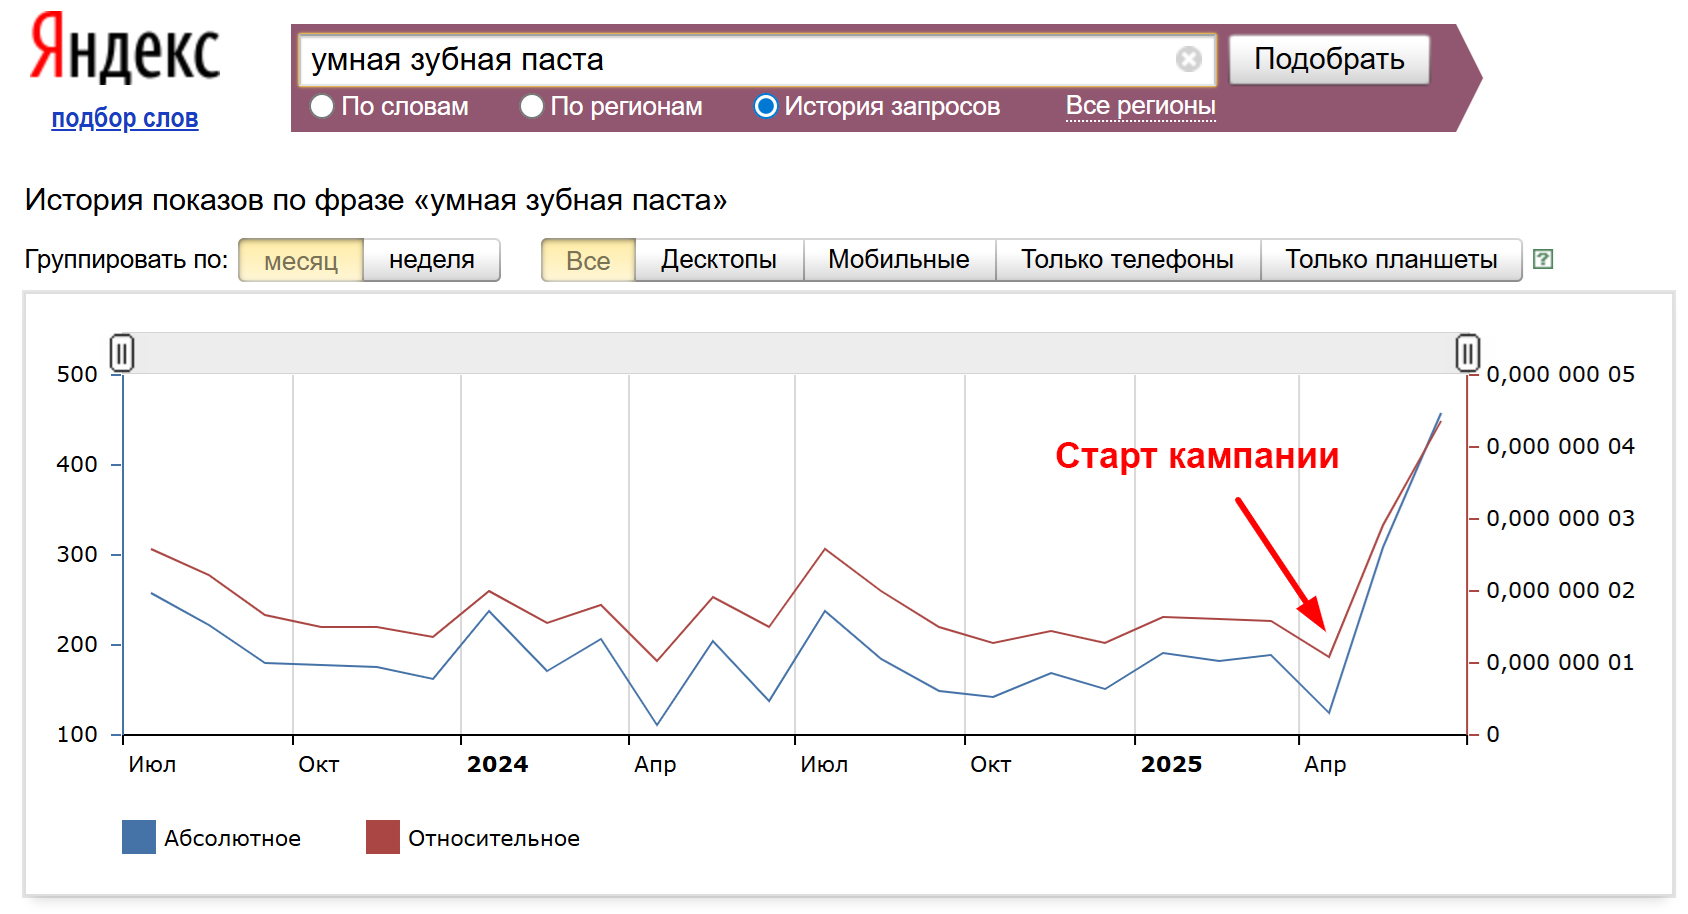Clear the search field with the X icon
Viewport: 1688px width, 914px height.
coord(1188,59)
